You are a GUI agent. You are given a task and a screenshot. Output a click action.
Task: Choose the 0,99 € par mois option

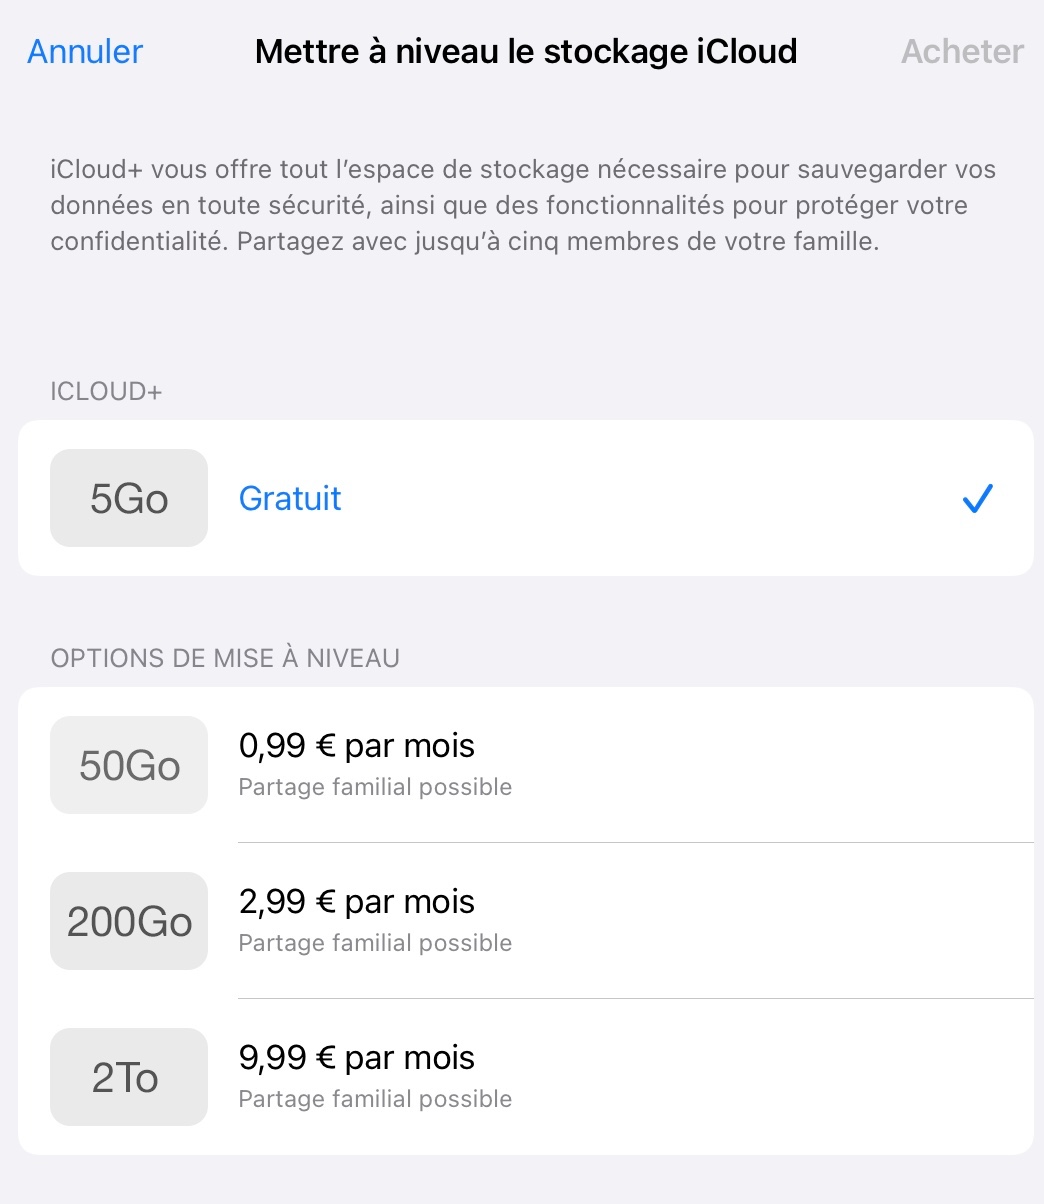(357, 746)
